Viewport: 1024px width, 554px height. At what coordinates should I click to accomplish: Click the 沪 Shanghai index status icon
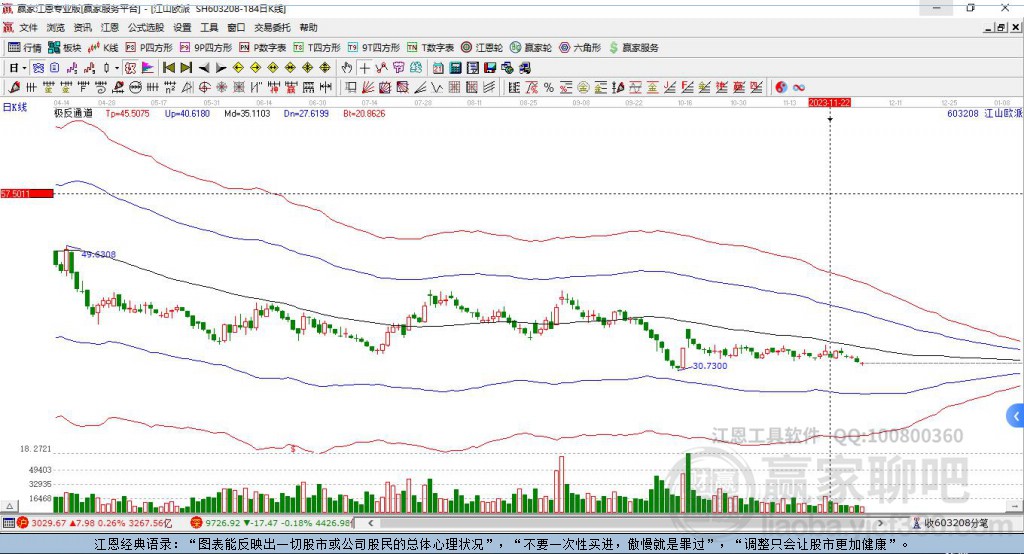(x=23, y=523)
